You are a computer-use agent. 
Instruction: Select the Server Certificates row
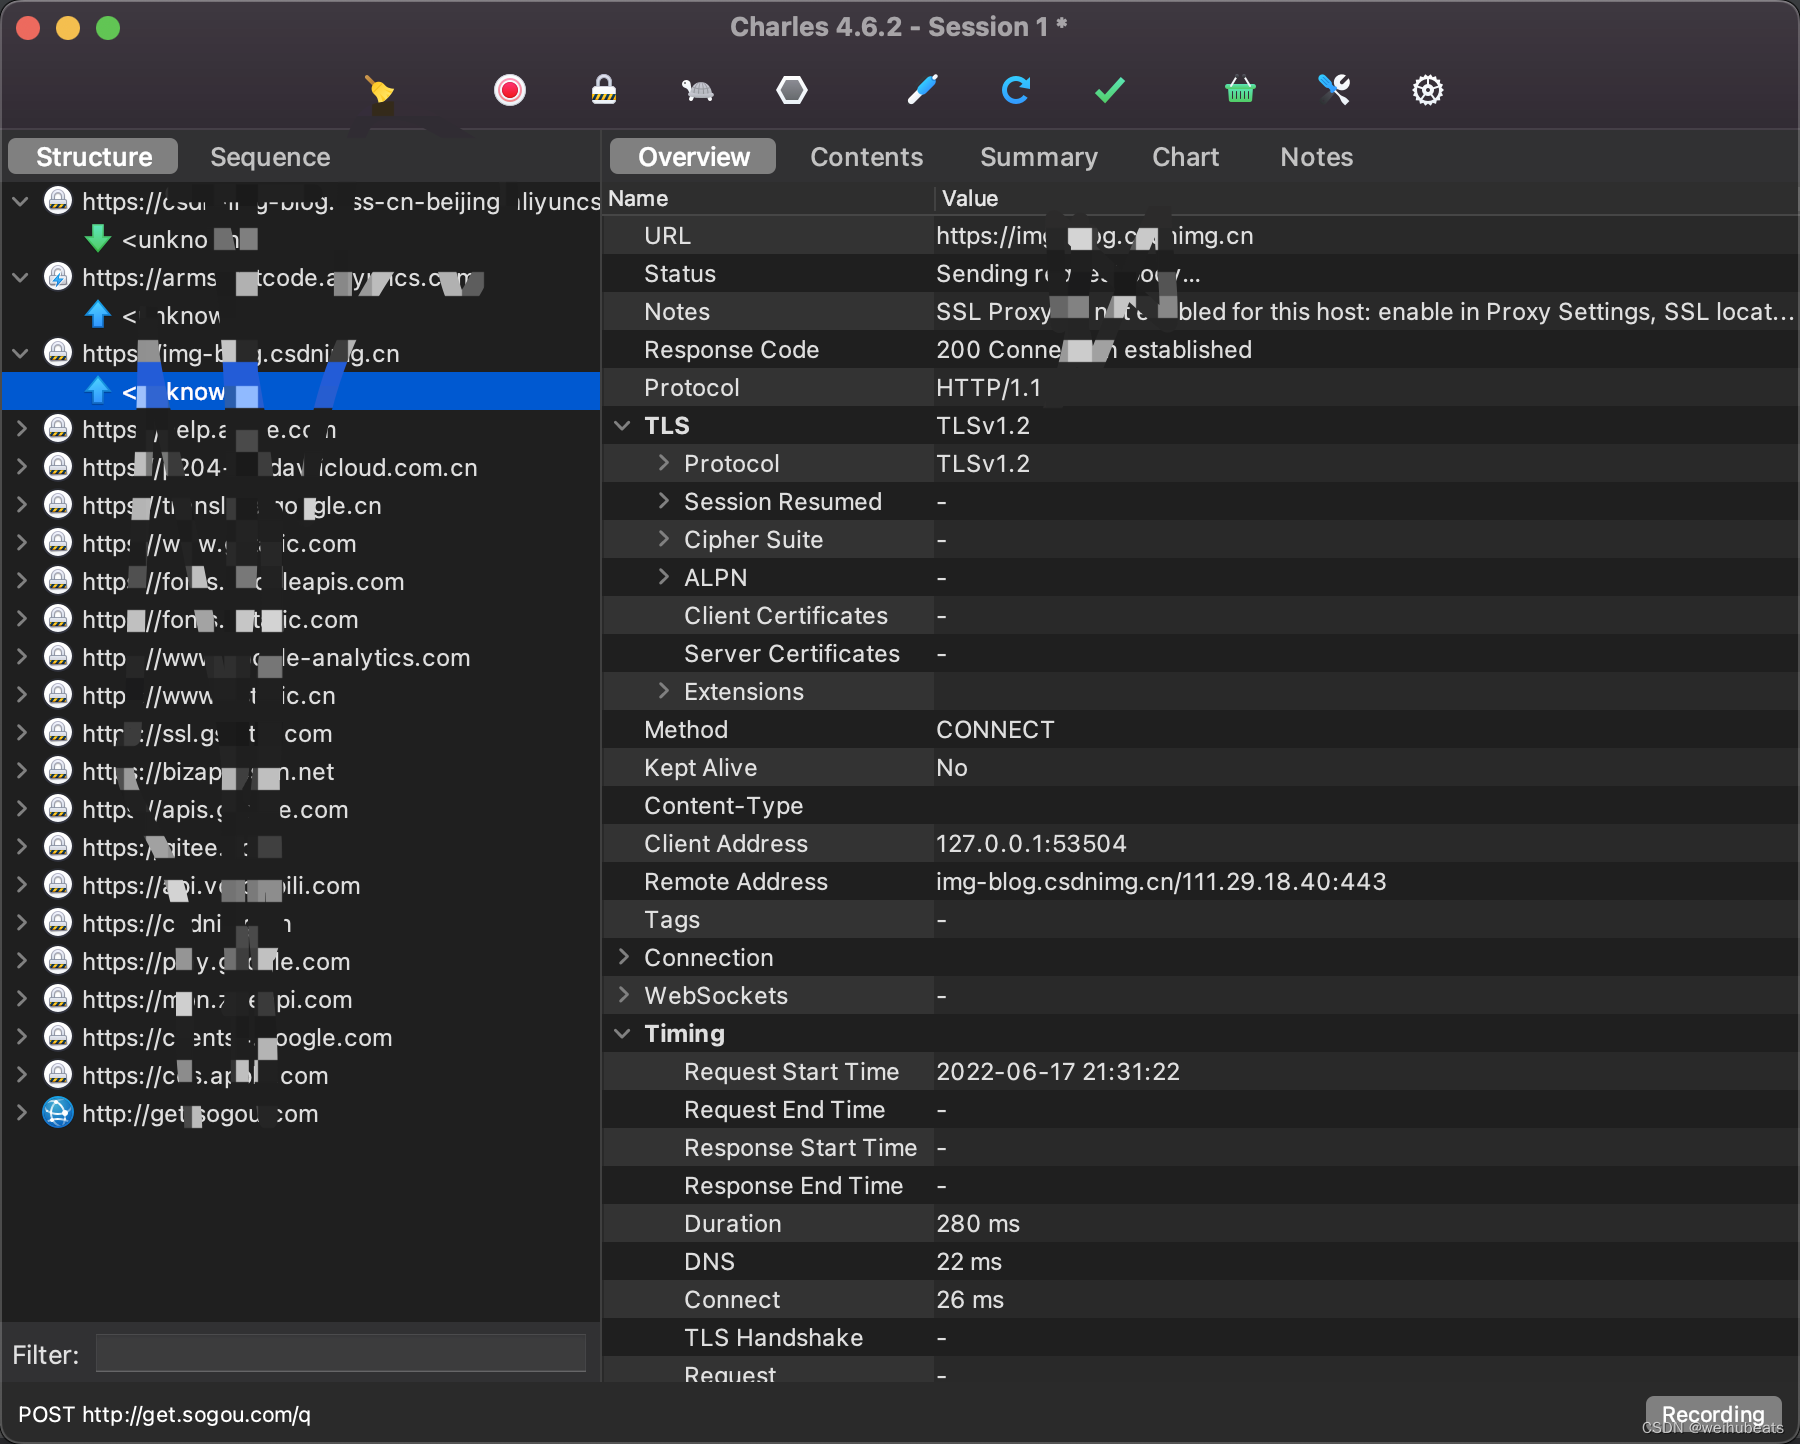click(1200, 654)
